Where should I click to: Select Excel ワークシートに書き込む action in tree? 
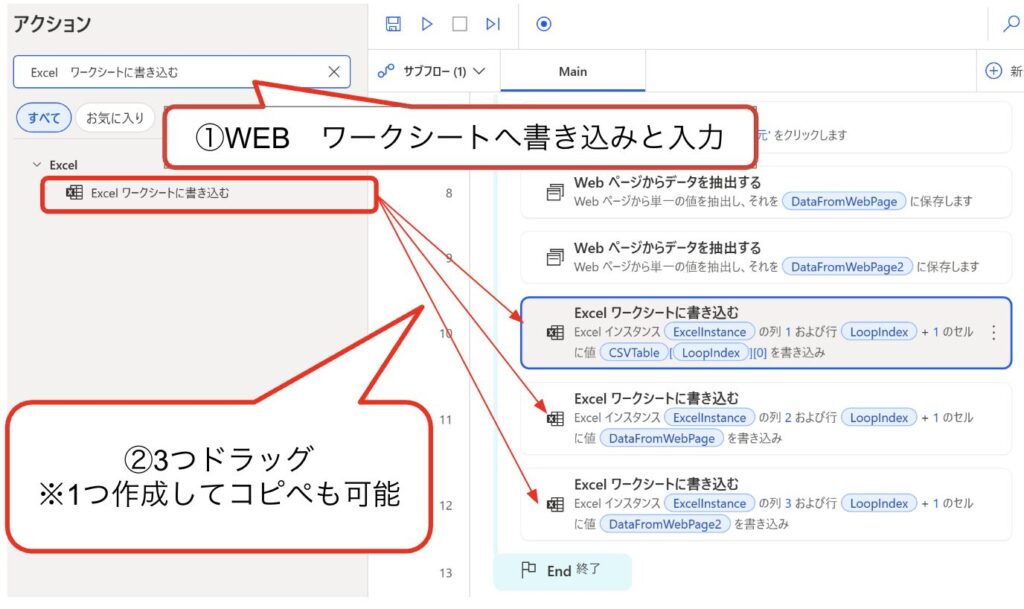[x=159, y=193]
